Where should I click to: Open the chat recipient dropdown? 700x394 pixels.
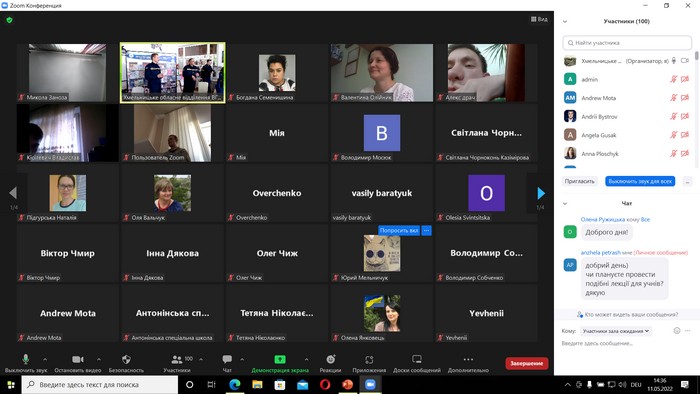pyautogui.click(x=616, y=331)
